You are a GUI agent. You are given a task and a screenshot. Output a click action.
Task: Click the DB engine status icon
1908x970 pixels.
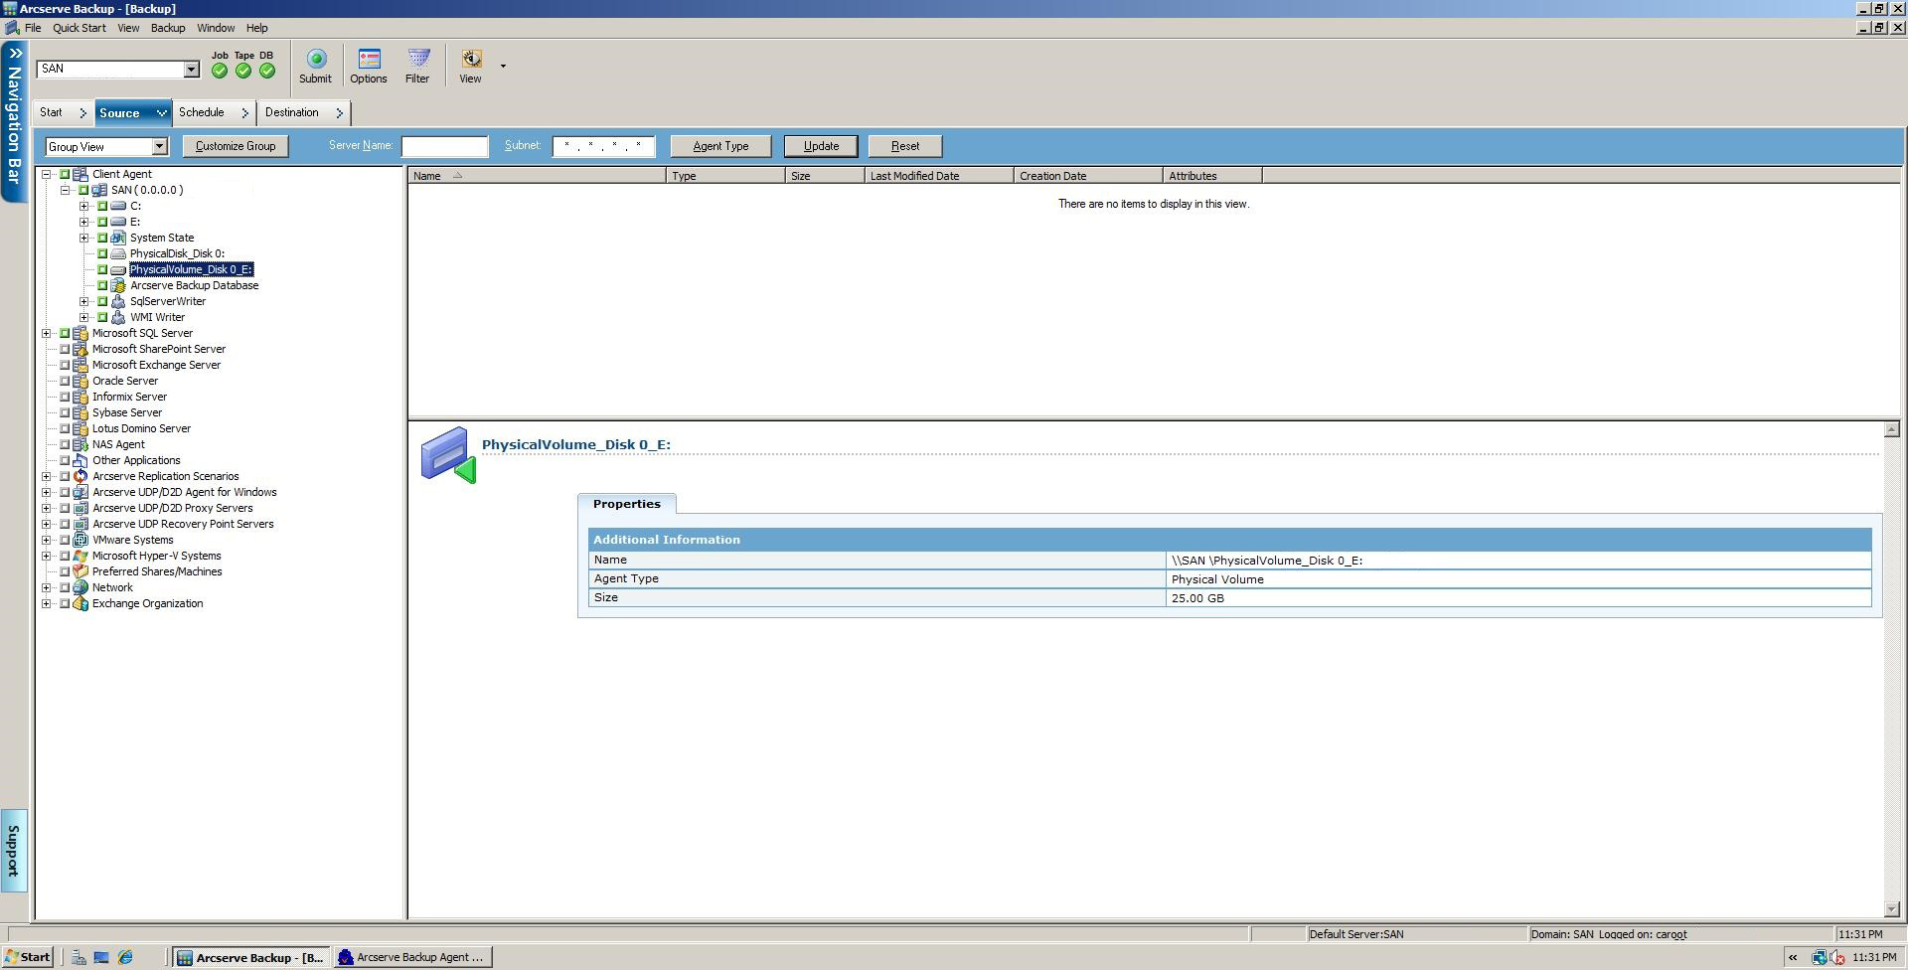coord(267,69)
